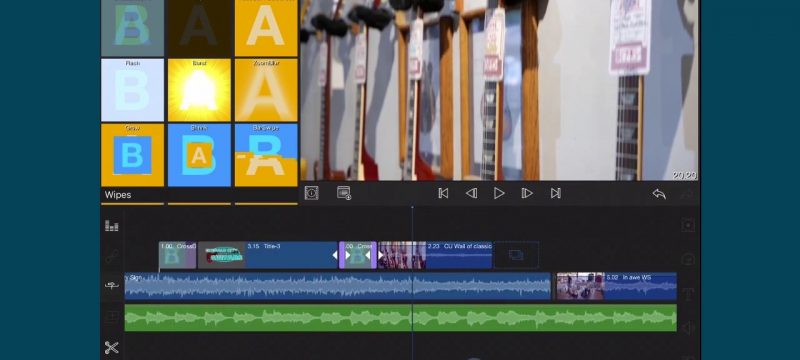800x360 pixels.
Task: Undo the last edit
Action: pos(659,194)
